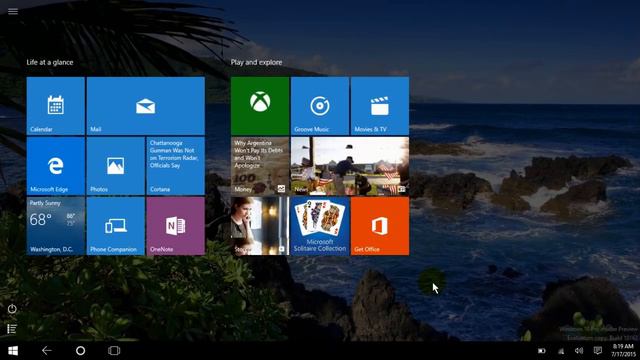This screenshot has height=360, width=640.
Task: Launch Microsoft Solitaire Collection tile
Action: pyautogui.click(x=320, y=226)
